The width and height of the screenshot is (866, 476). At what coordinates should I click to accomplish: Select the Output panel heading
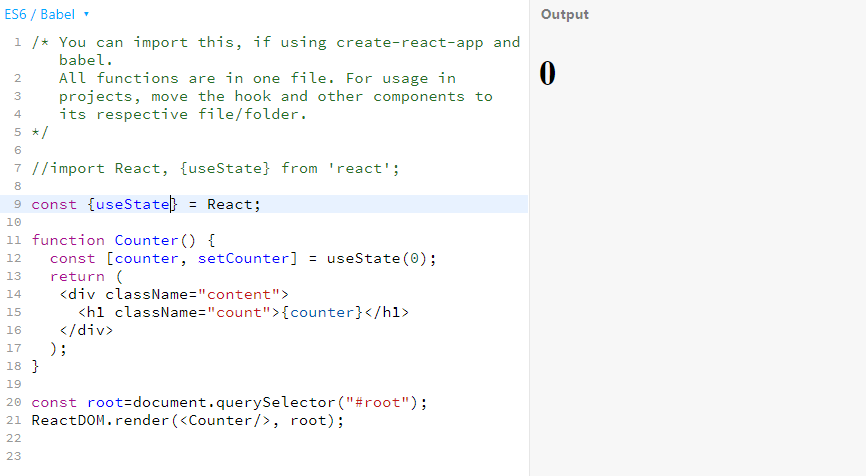click(x=564, y=14)
